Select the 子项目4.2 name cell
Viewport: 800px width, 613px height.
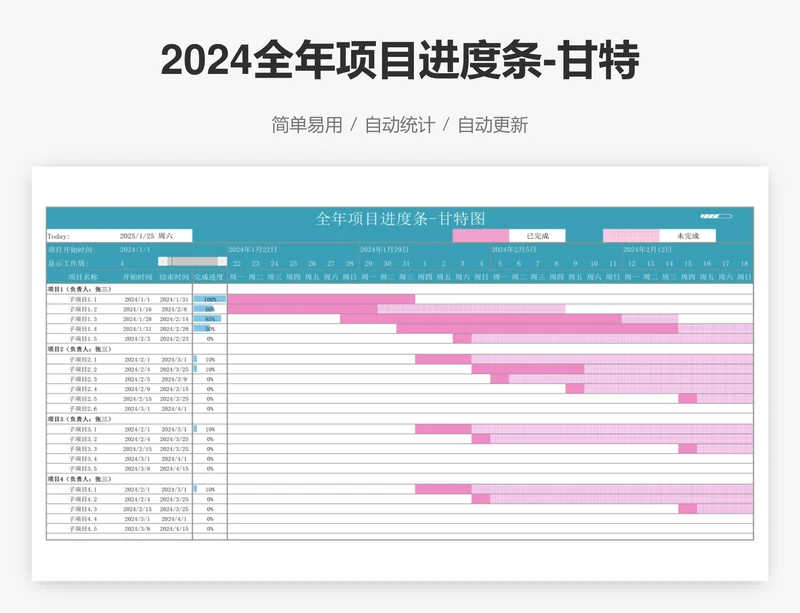[83, 499]
